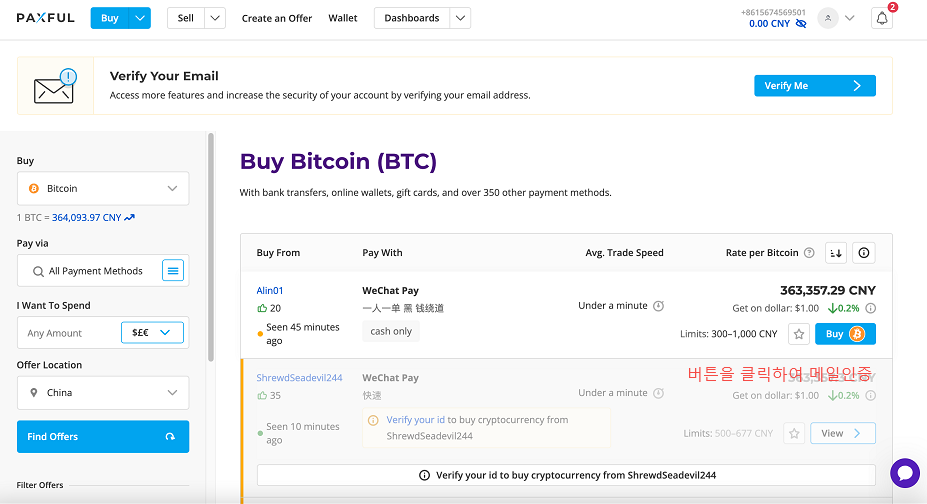
Task: Click the 364,093.97 CNY rate link
Action: tap(86, 217)
